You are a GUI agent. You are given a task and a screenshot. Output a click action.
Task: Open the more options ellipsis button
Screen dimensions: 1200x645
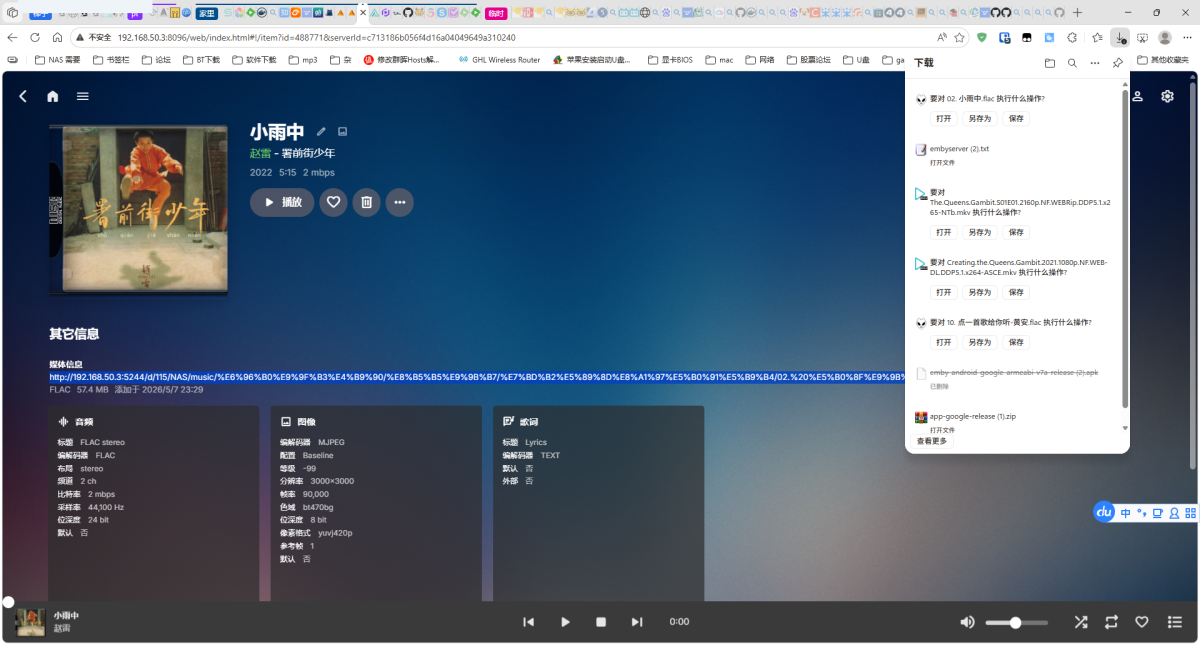(x=400, y=202)
